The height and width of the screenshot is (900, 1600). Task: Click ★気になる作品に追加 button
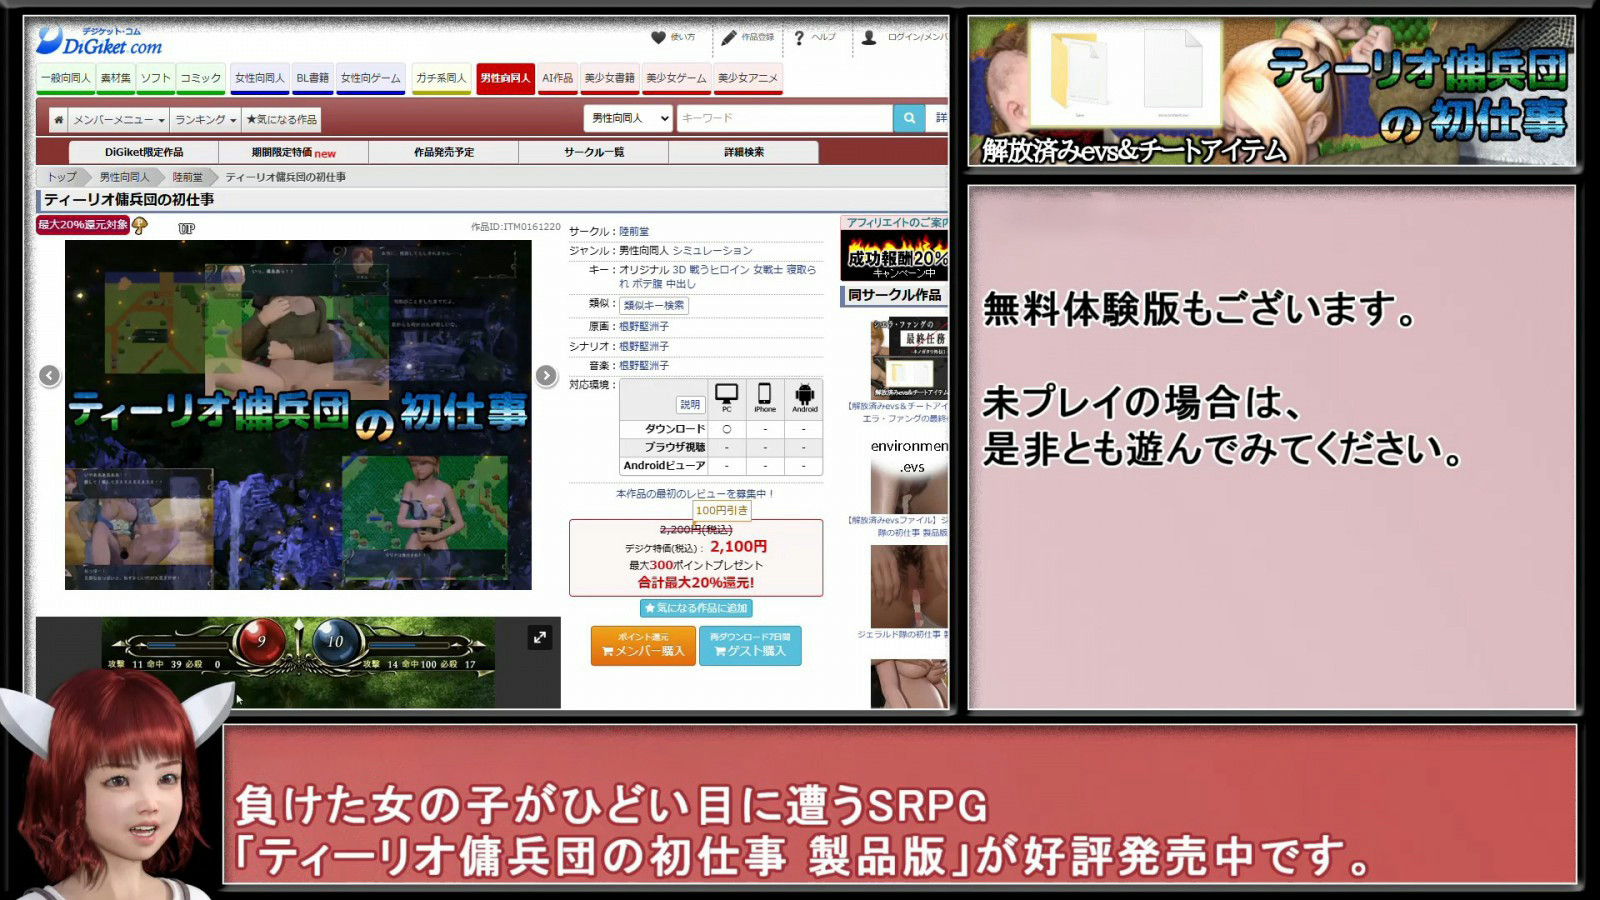pos(696,608)
